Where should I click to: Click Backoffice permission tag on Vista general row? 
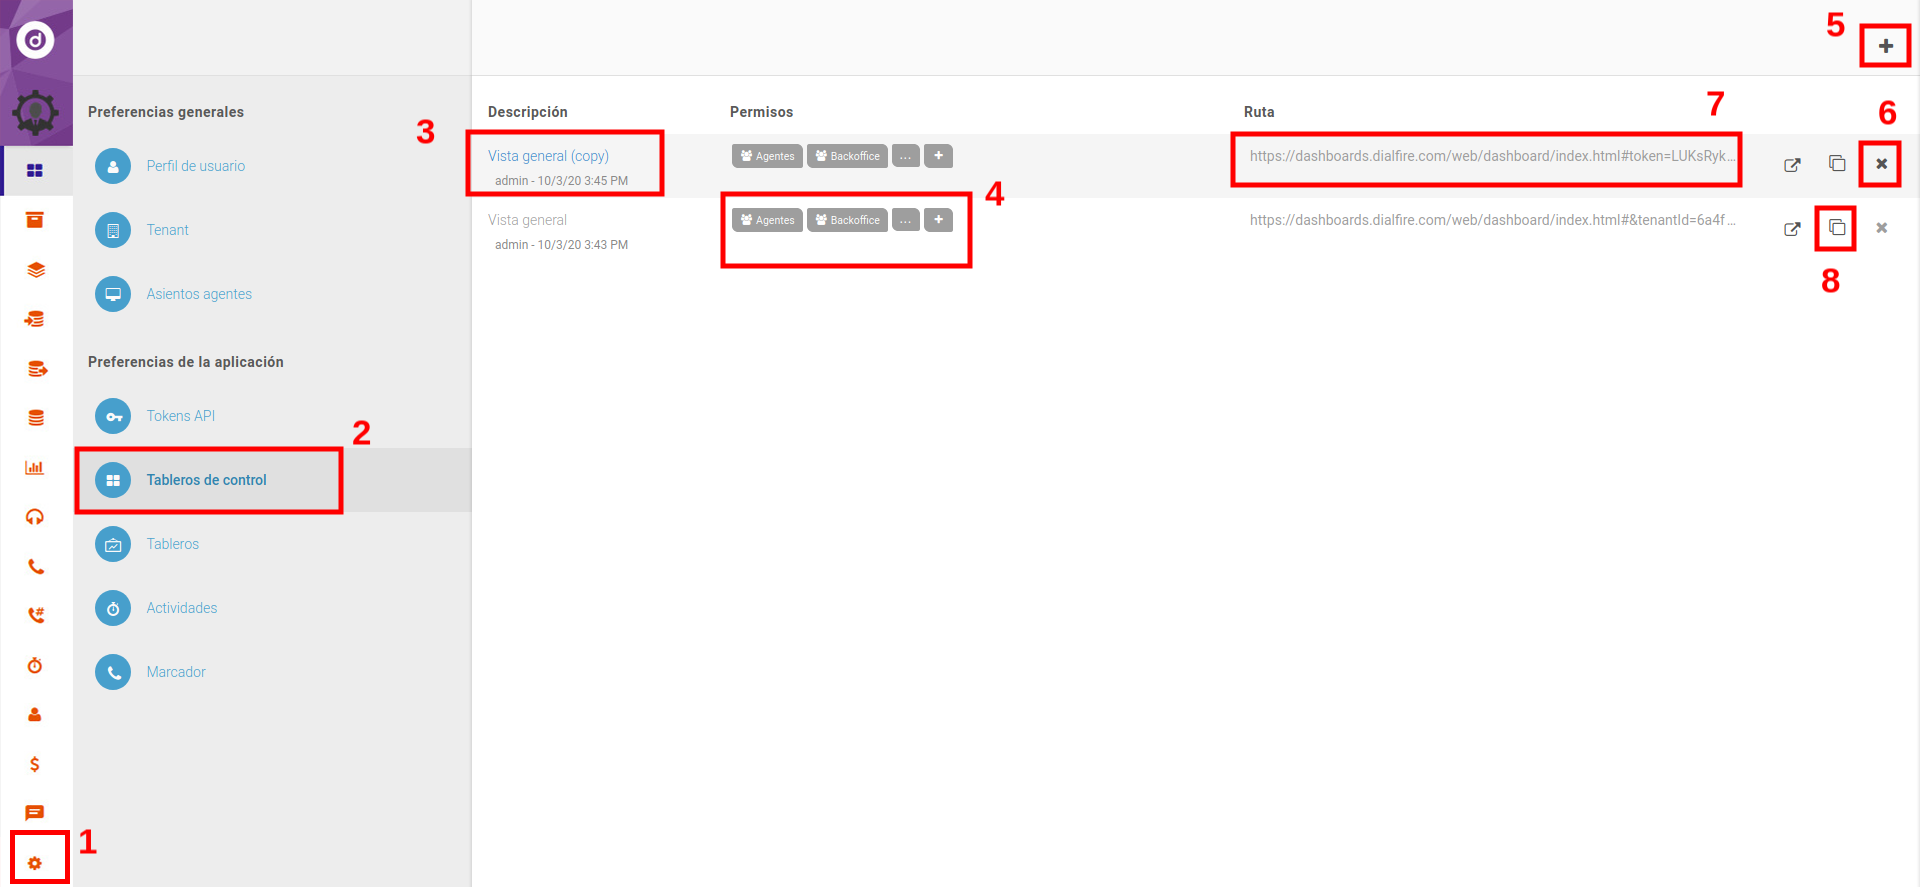point(847,220)
